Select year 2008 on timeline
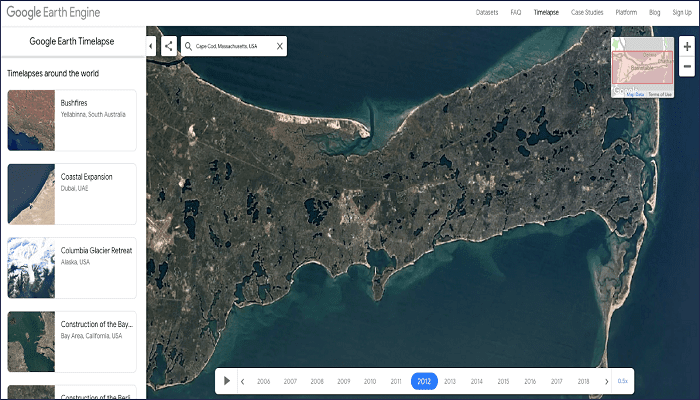 point(317,381)
